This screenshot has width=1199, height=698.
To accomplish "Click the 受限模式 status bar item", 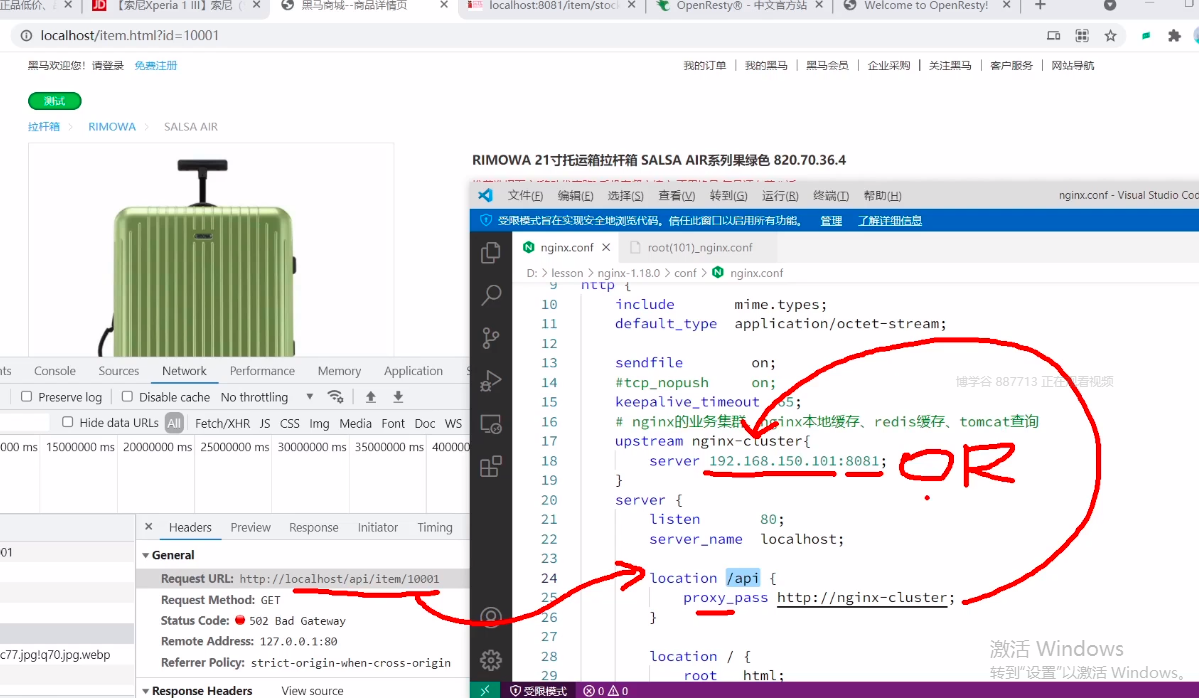I will click(x=539, y=691).
